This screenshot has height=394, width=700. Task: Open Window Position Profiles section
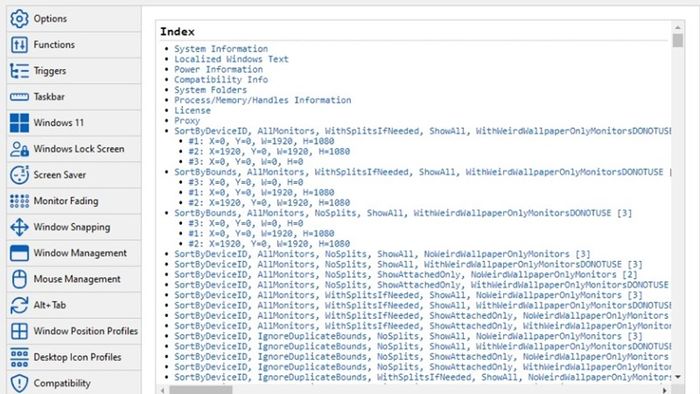coord(74,331)
